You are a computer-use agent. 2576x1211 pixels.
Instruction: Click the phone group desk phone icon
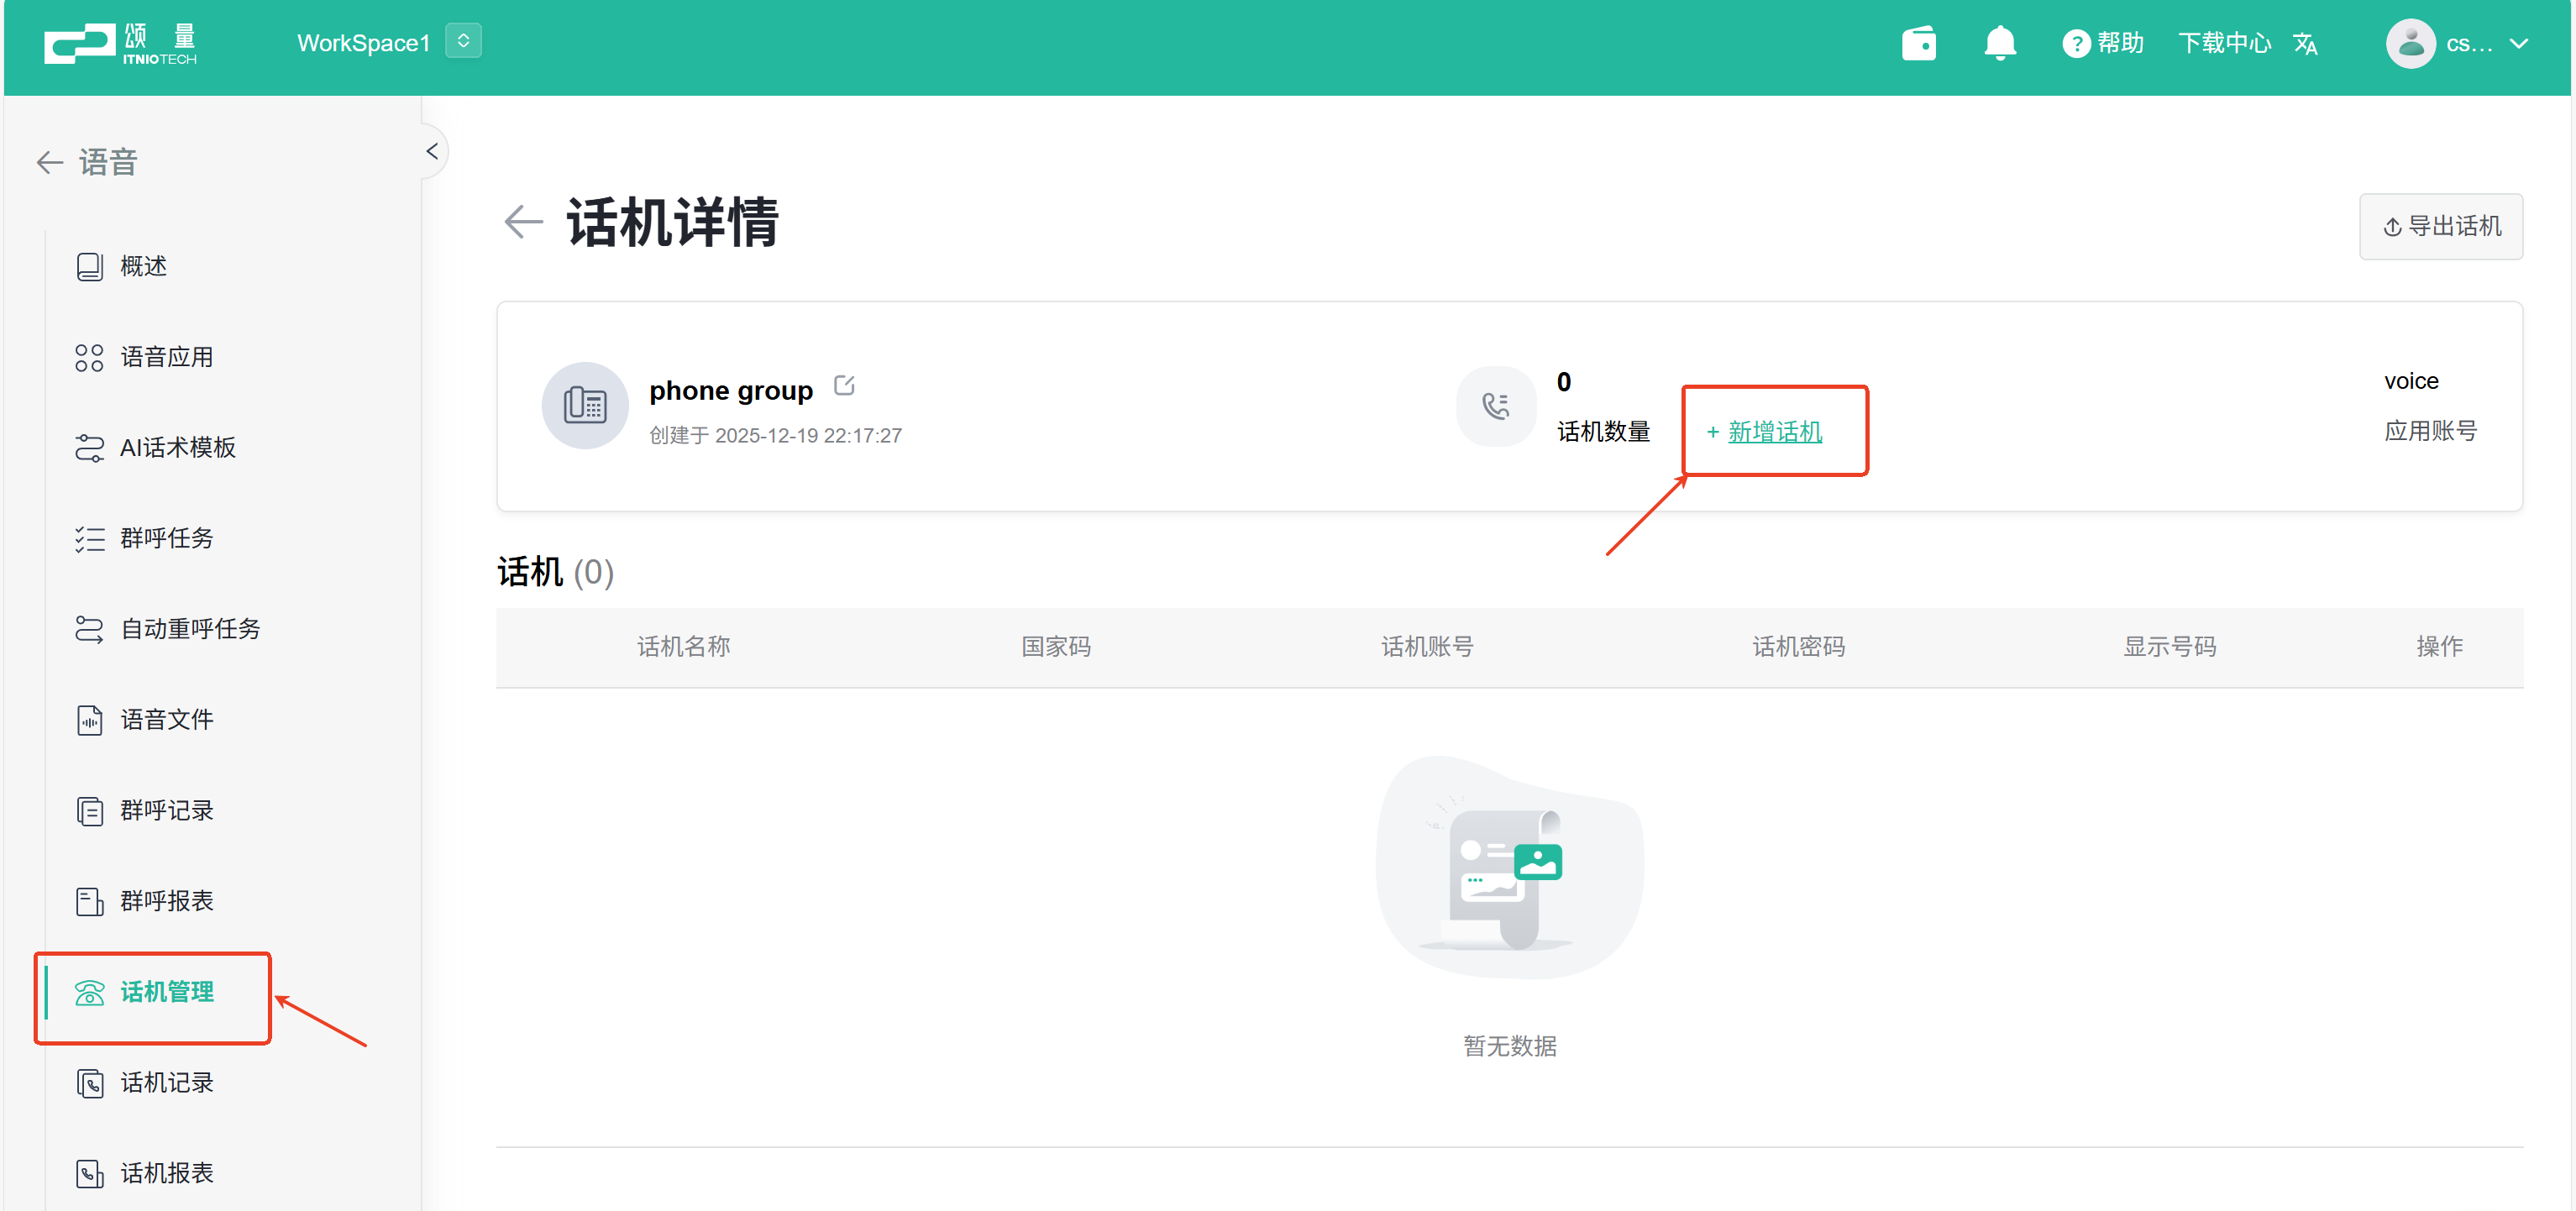tap(585, 405)
